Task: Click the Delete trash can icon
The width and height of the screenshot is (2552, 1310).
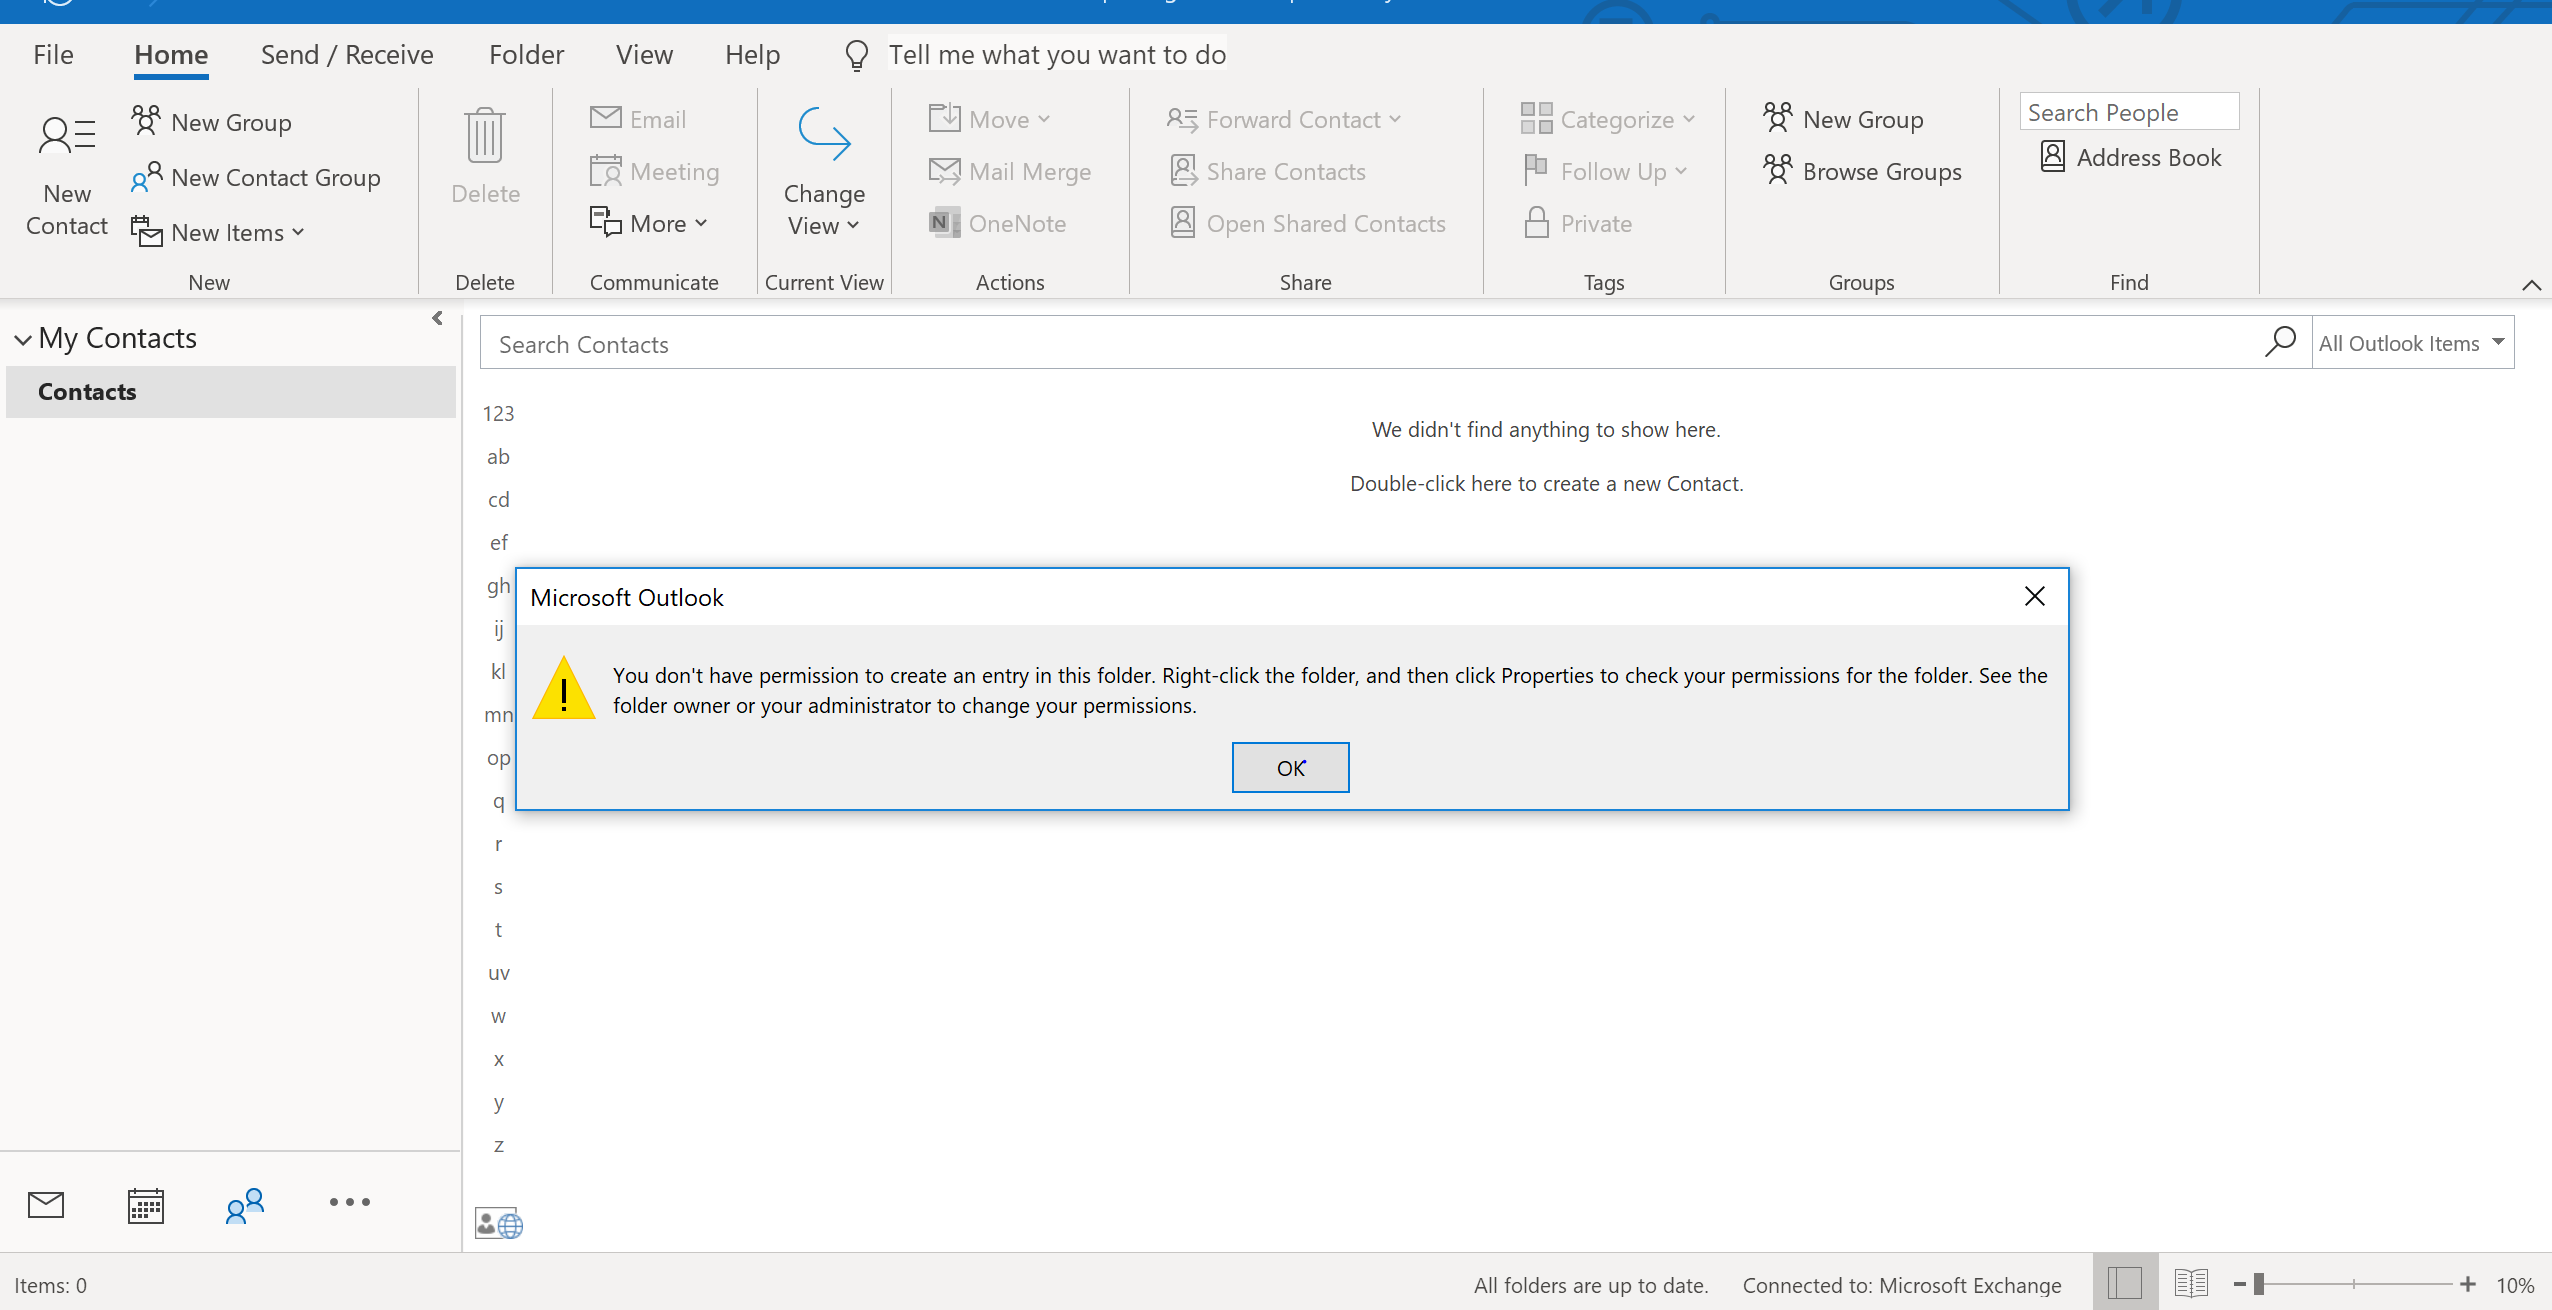Action: tap(485, 136)
